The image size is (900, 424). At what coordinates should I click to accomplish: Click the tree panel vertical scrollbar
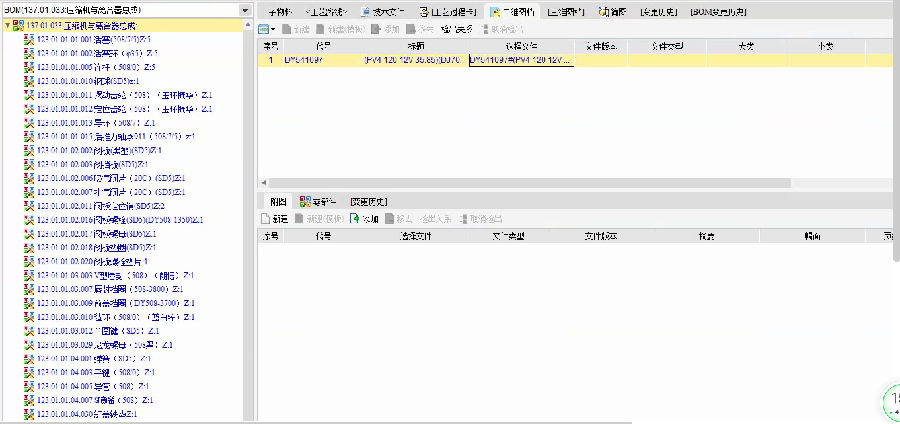tap(248, 221)
